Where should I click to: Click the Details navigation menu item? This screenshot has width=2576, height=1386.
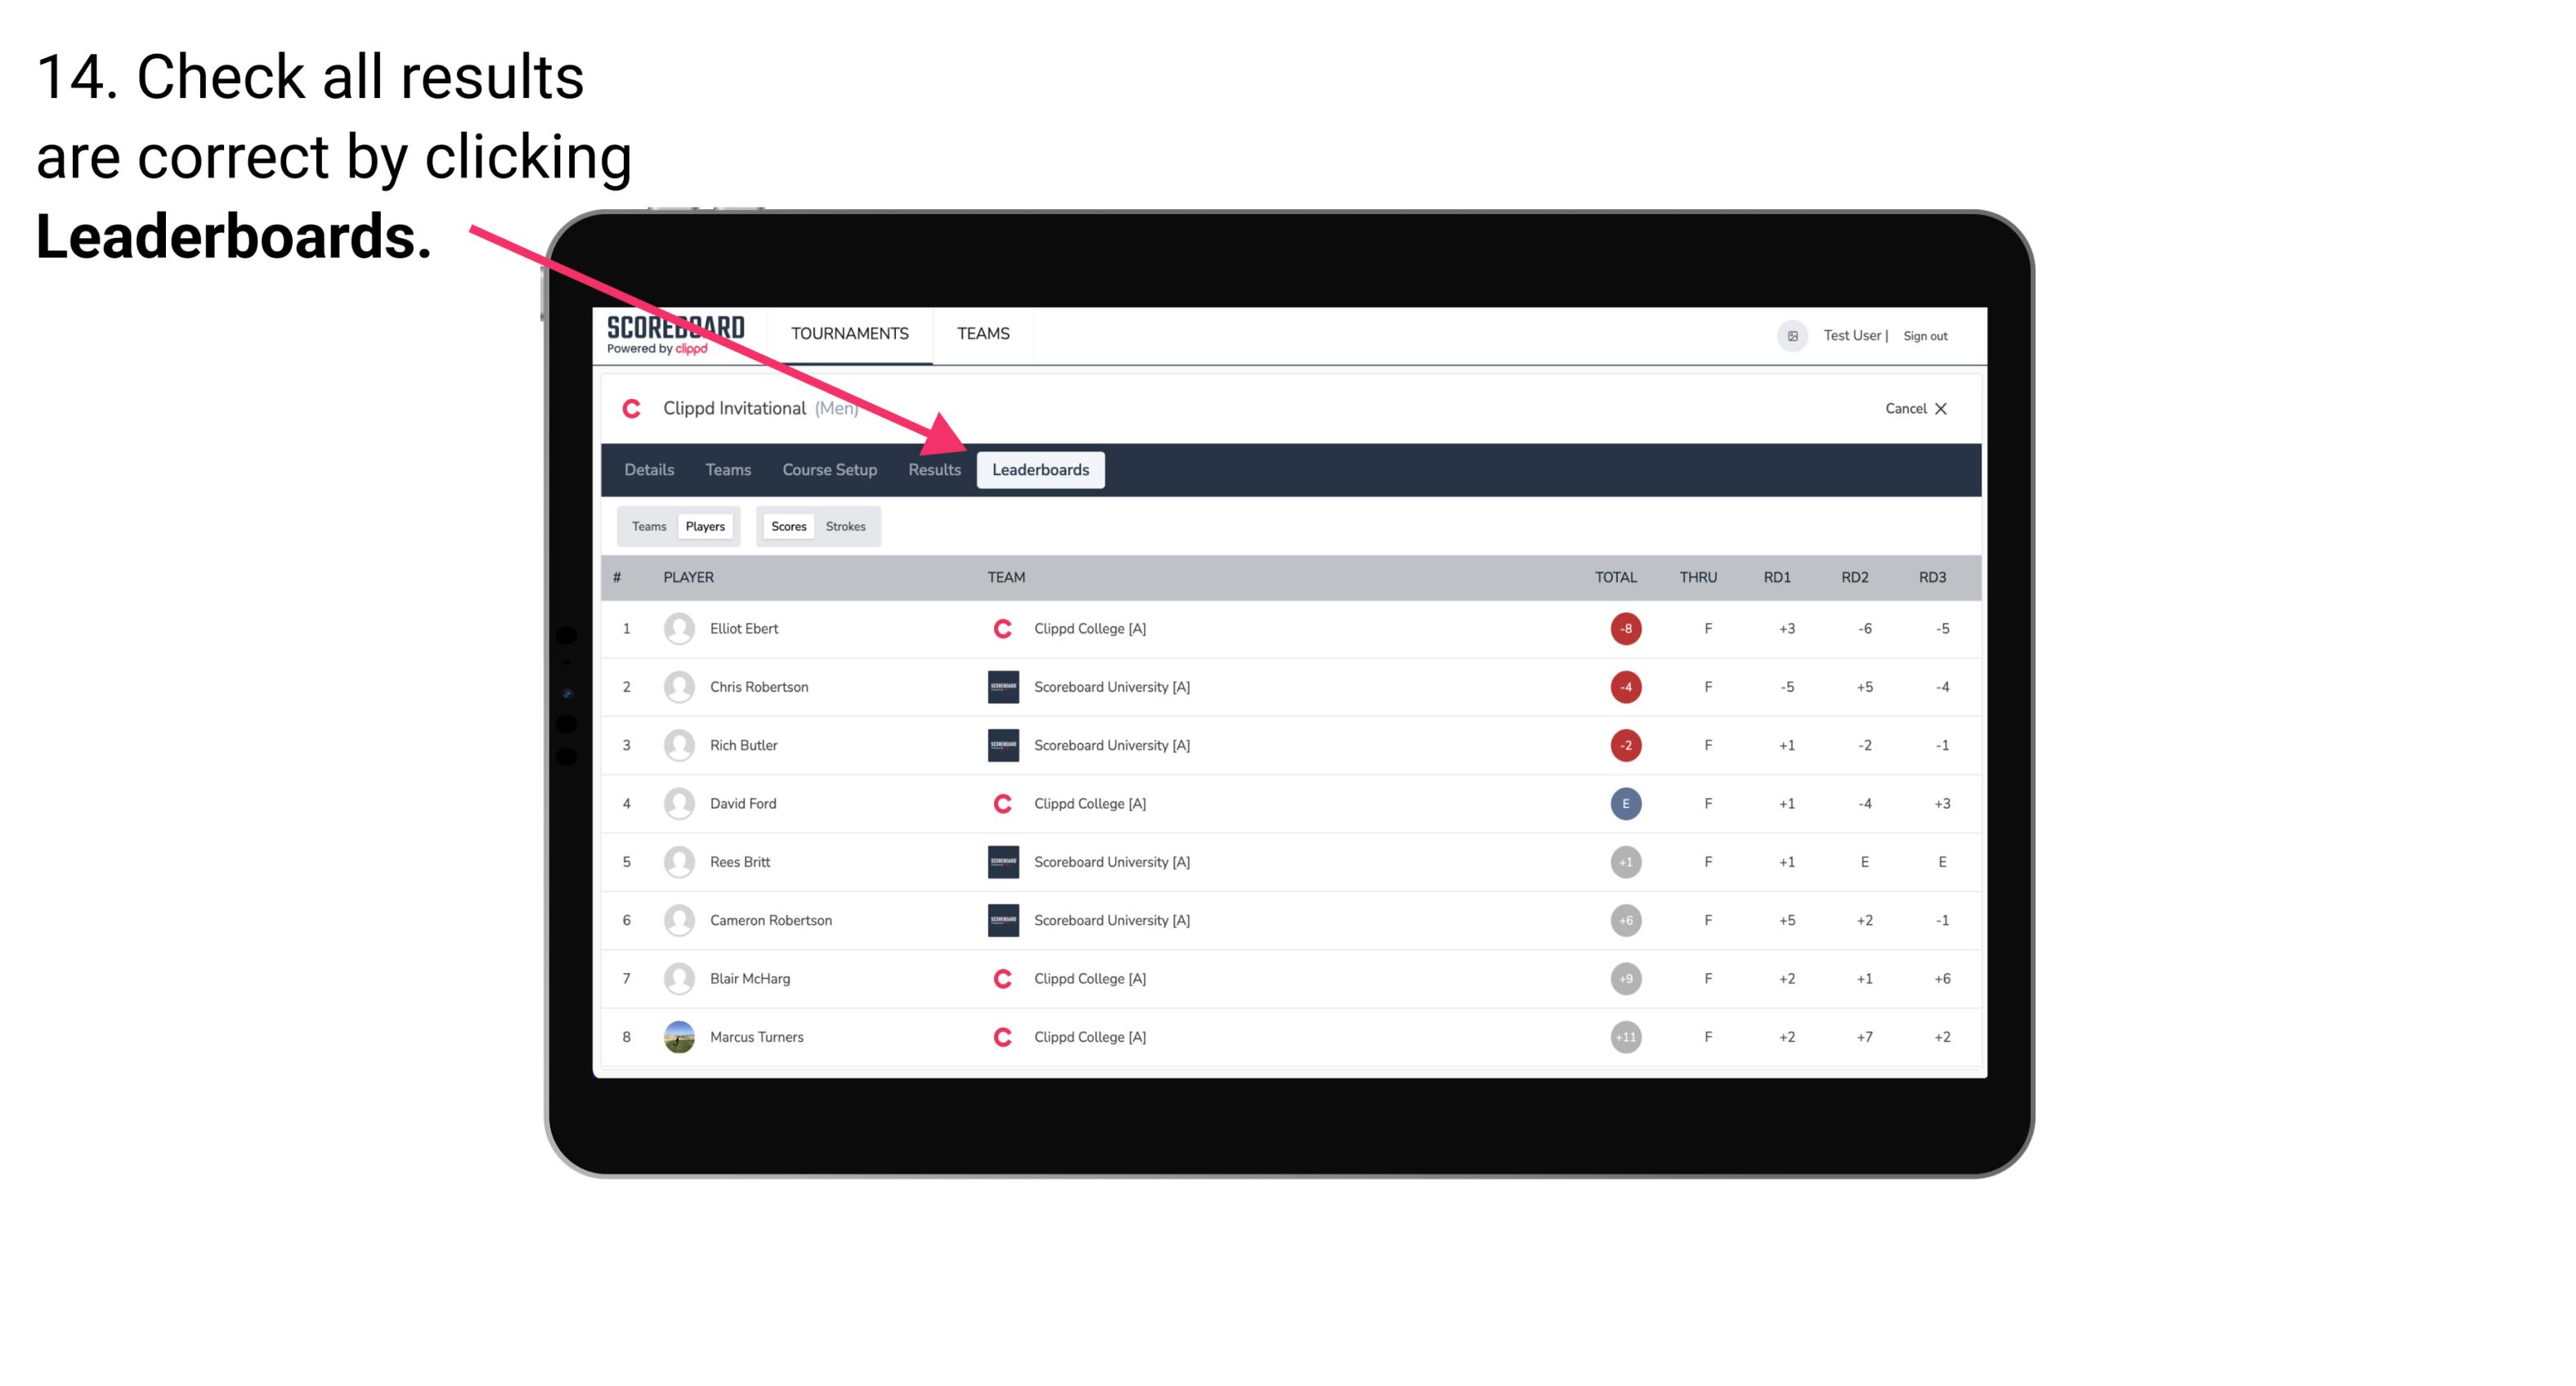[x=648, y=469]
